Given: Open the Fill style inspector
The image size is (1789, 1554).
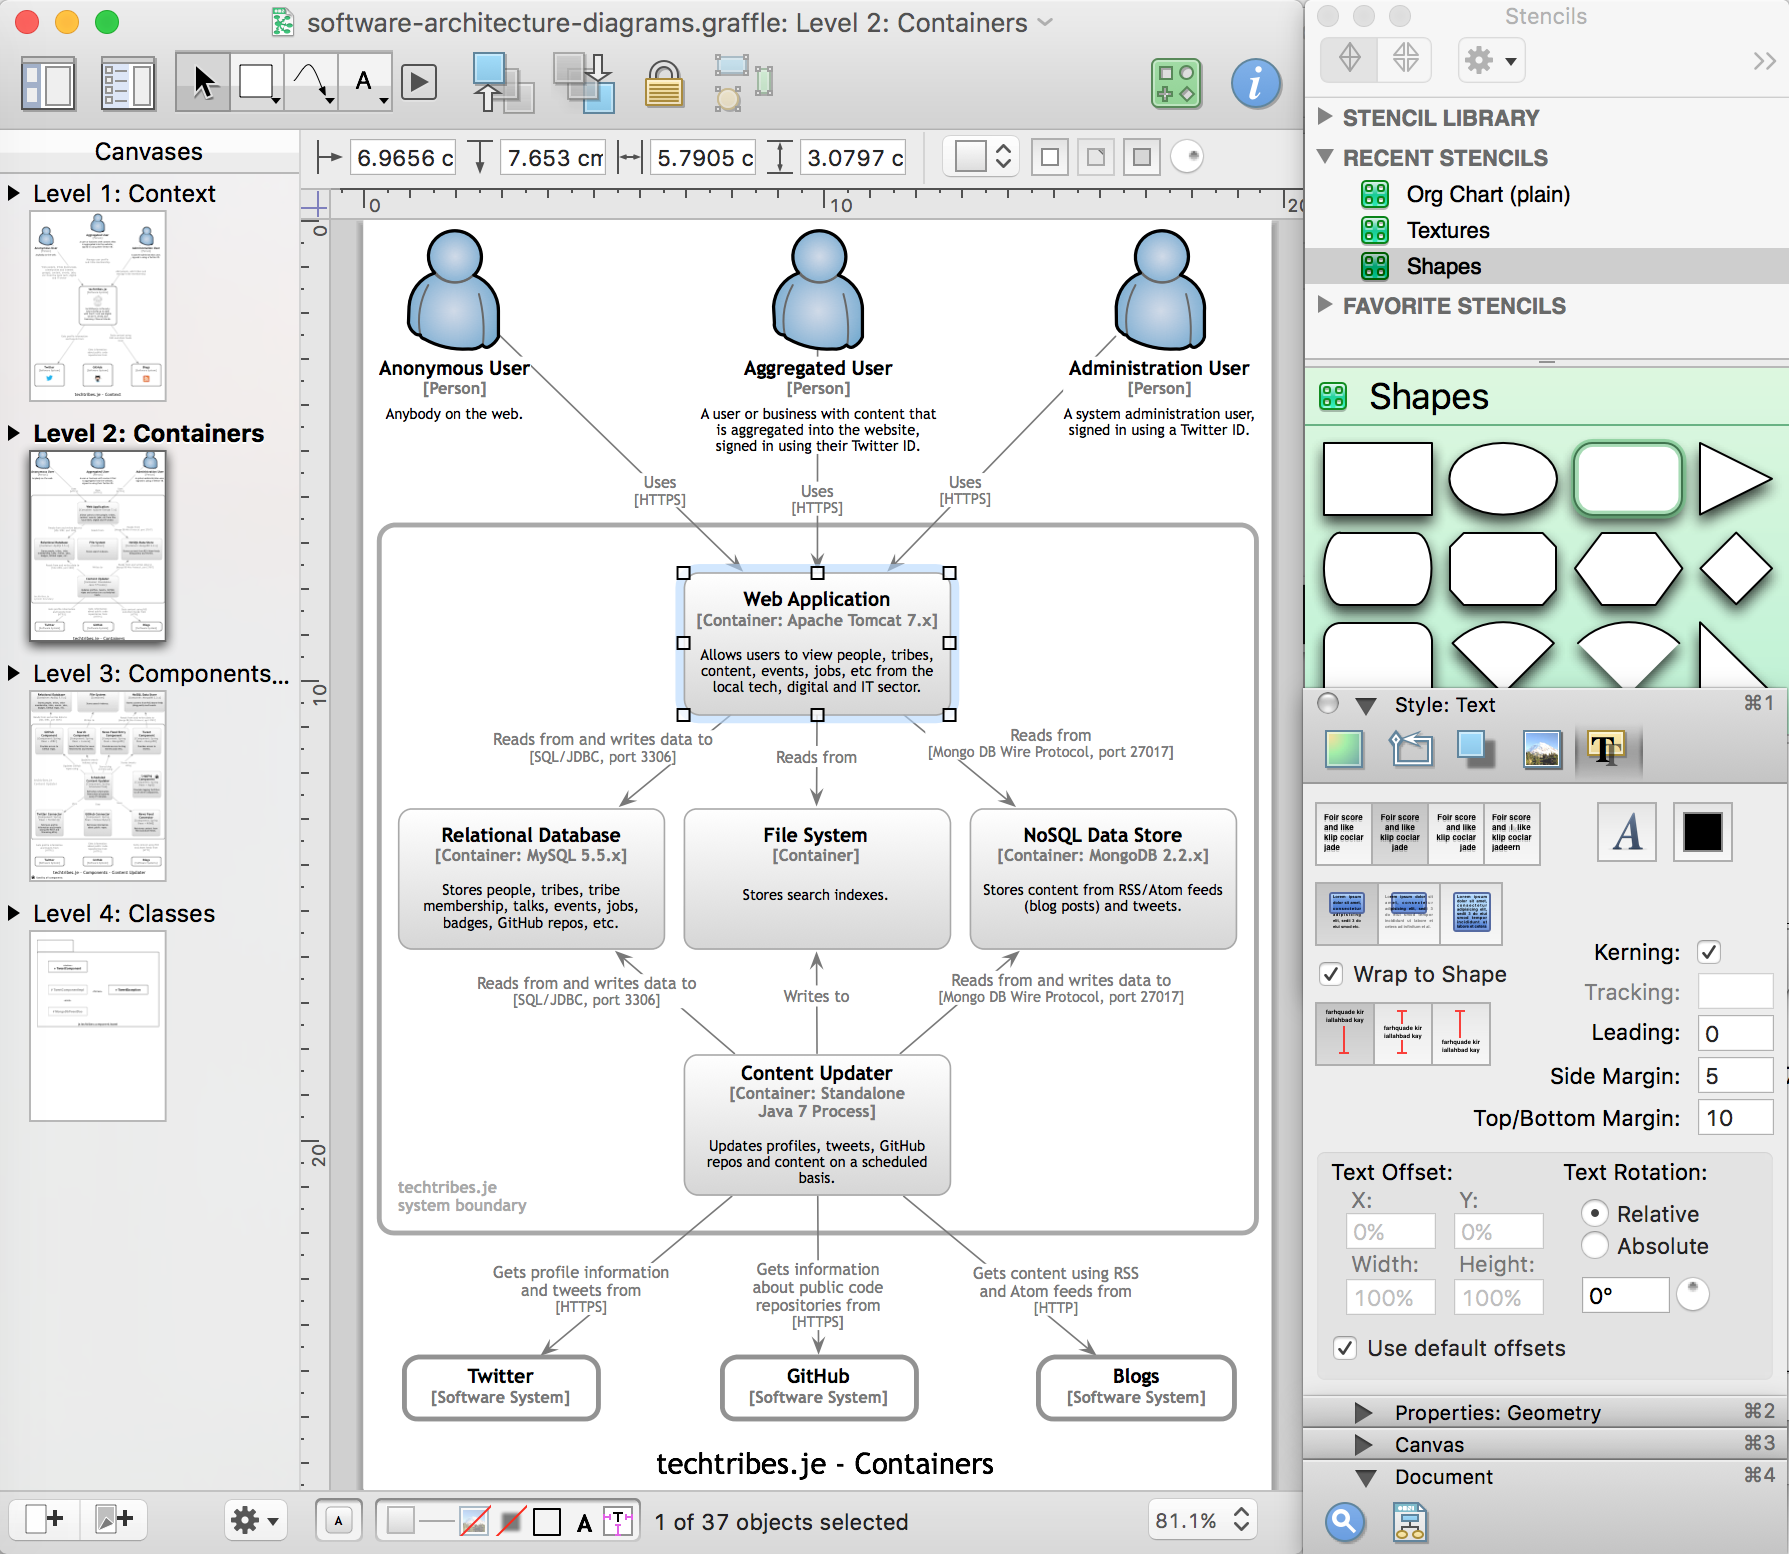Looking at the screenshot, I should point(1344,749).
